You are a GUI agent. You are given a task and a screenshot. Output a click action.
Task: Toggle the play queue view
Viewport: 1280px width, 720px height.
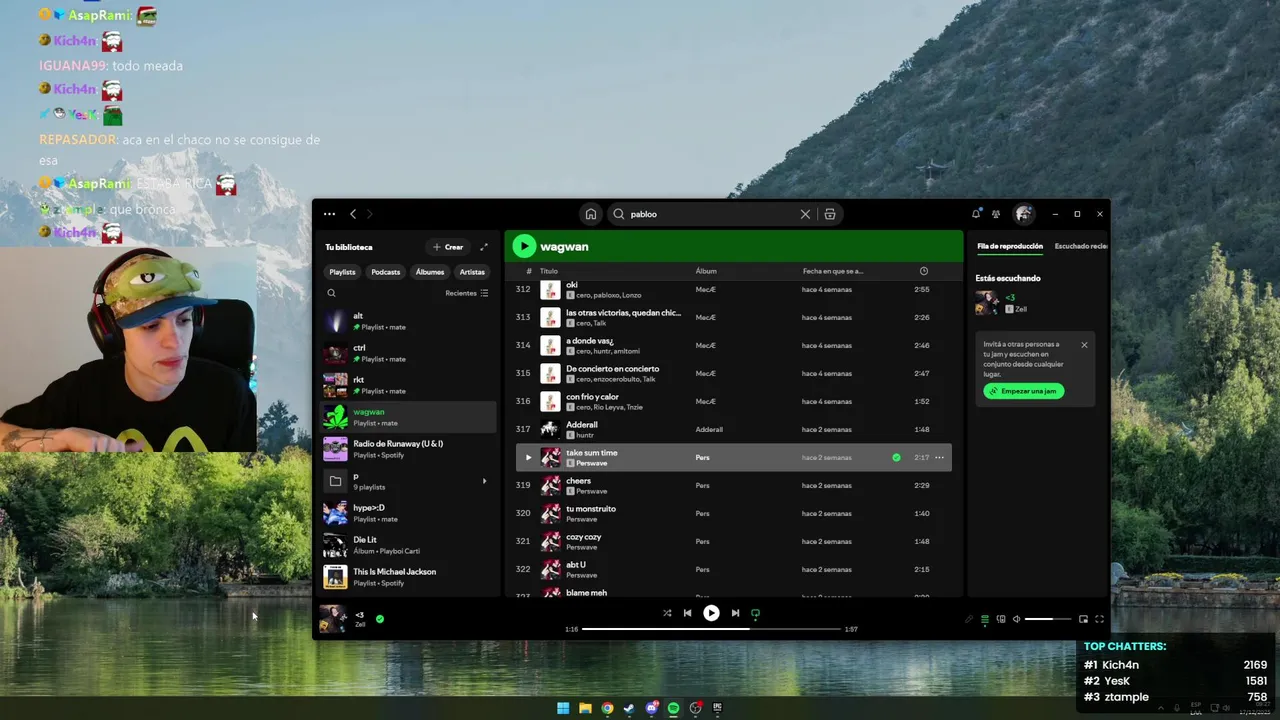(x=985, y=619)
